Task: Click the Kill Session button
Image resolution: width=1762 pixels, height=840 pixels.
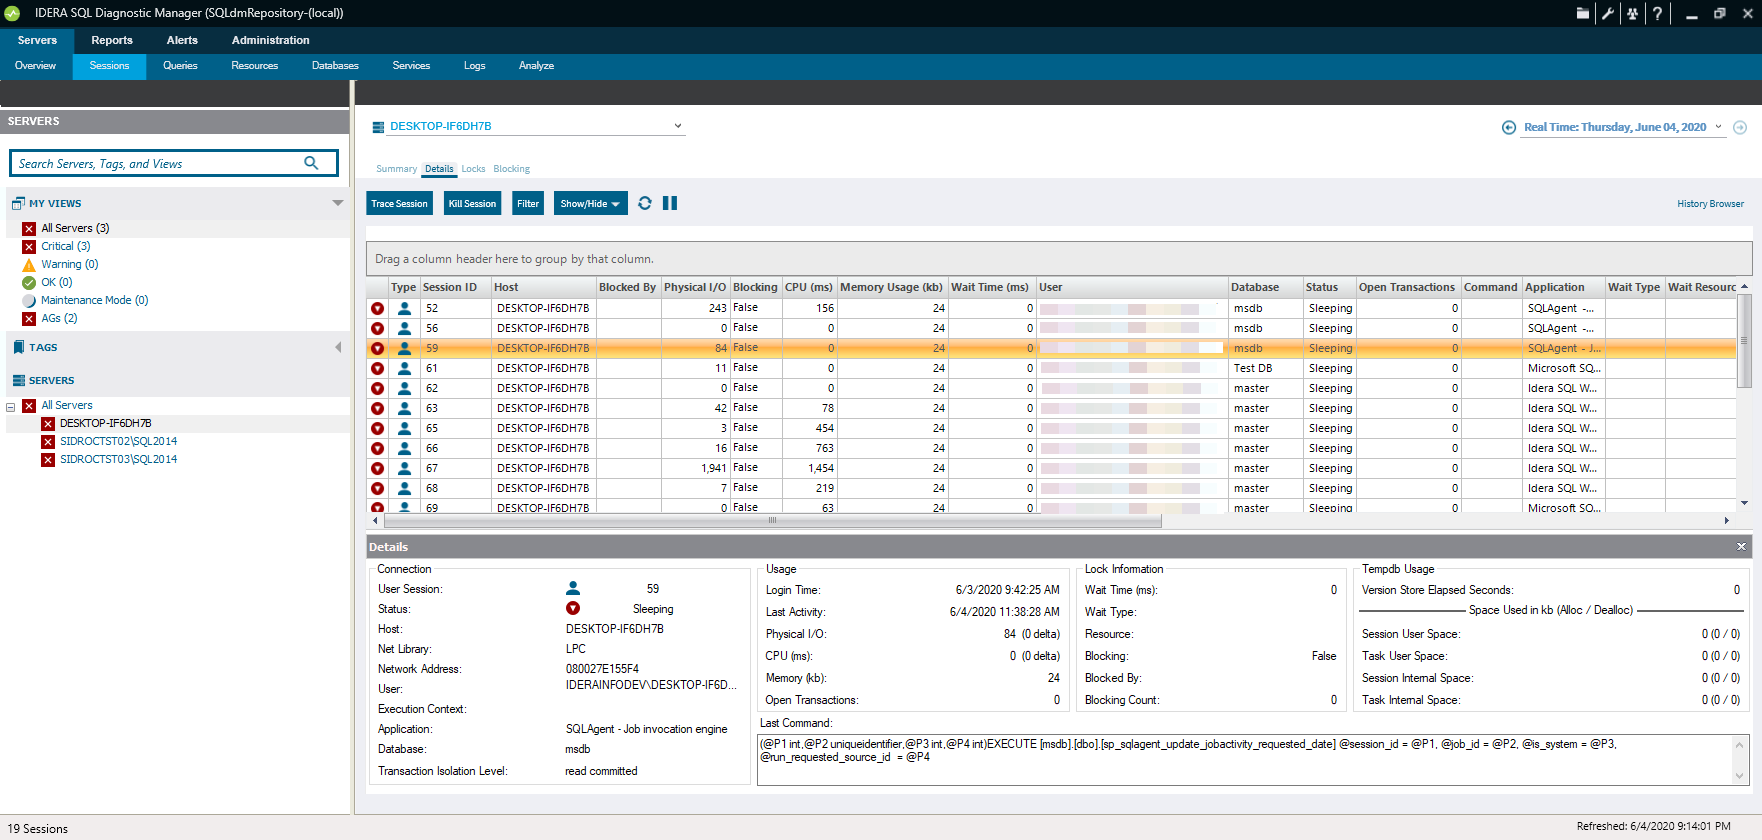Action: [472, 203]
